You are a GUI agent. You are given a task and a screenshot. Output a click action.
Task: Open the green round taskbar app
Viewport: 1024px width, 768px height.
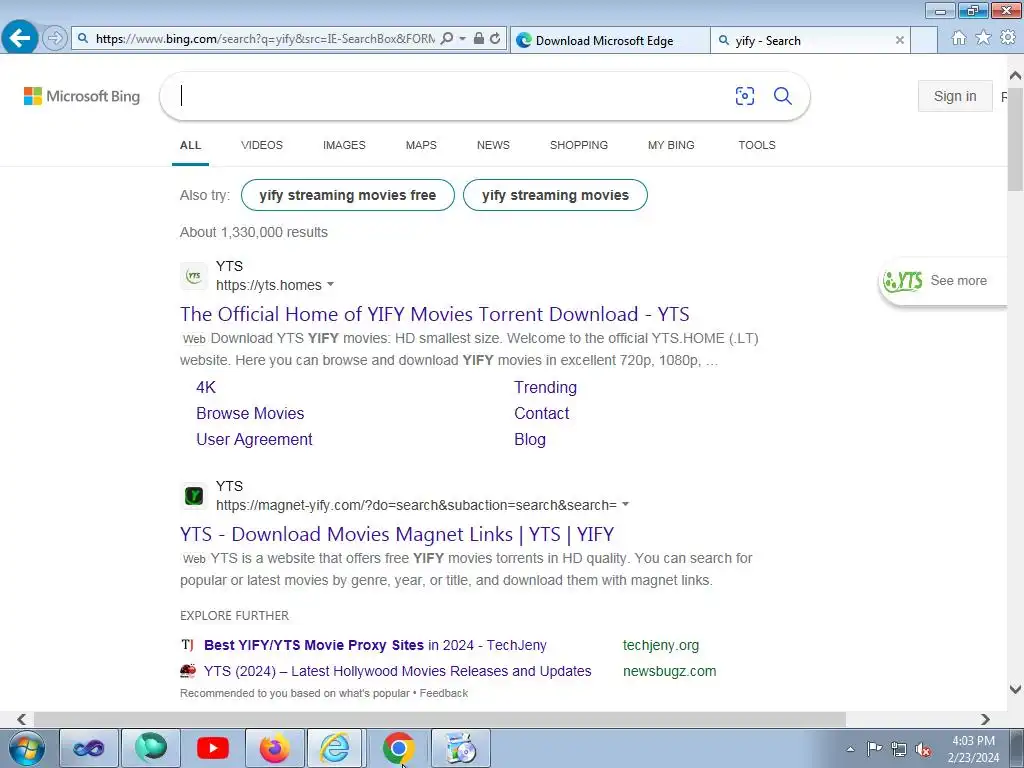tap(151, 748)
